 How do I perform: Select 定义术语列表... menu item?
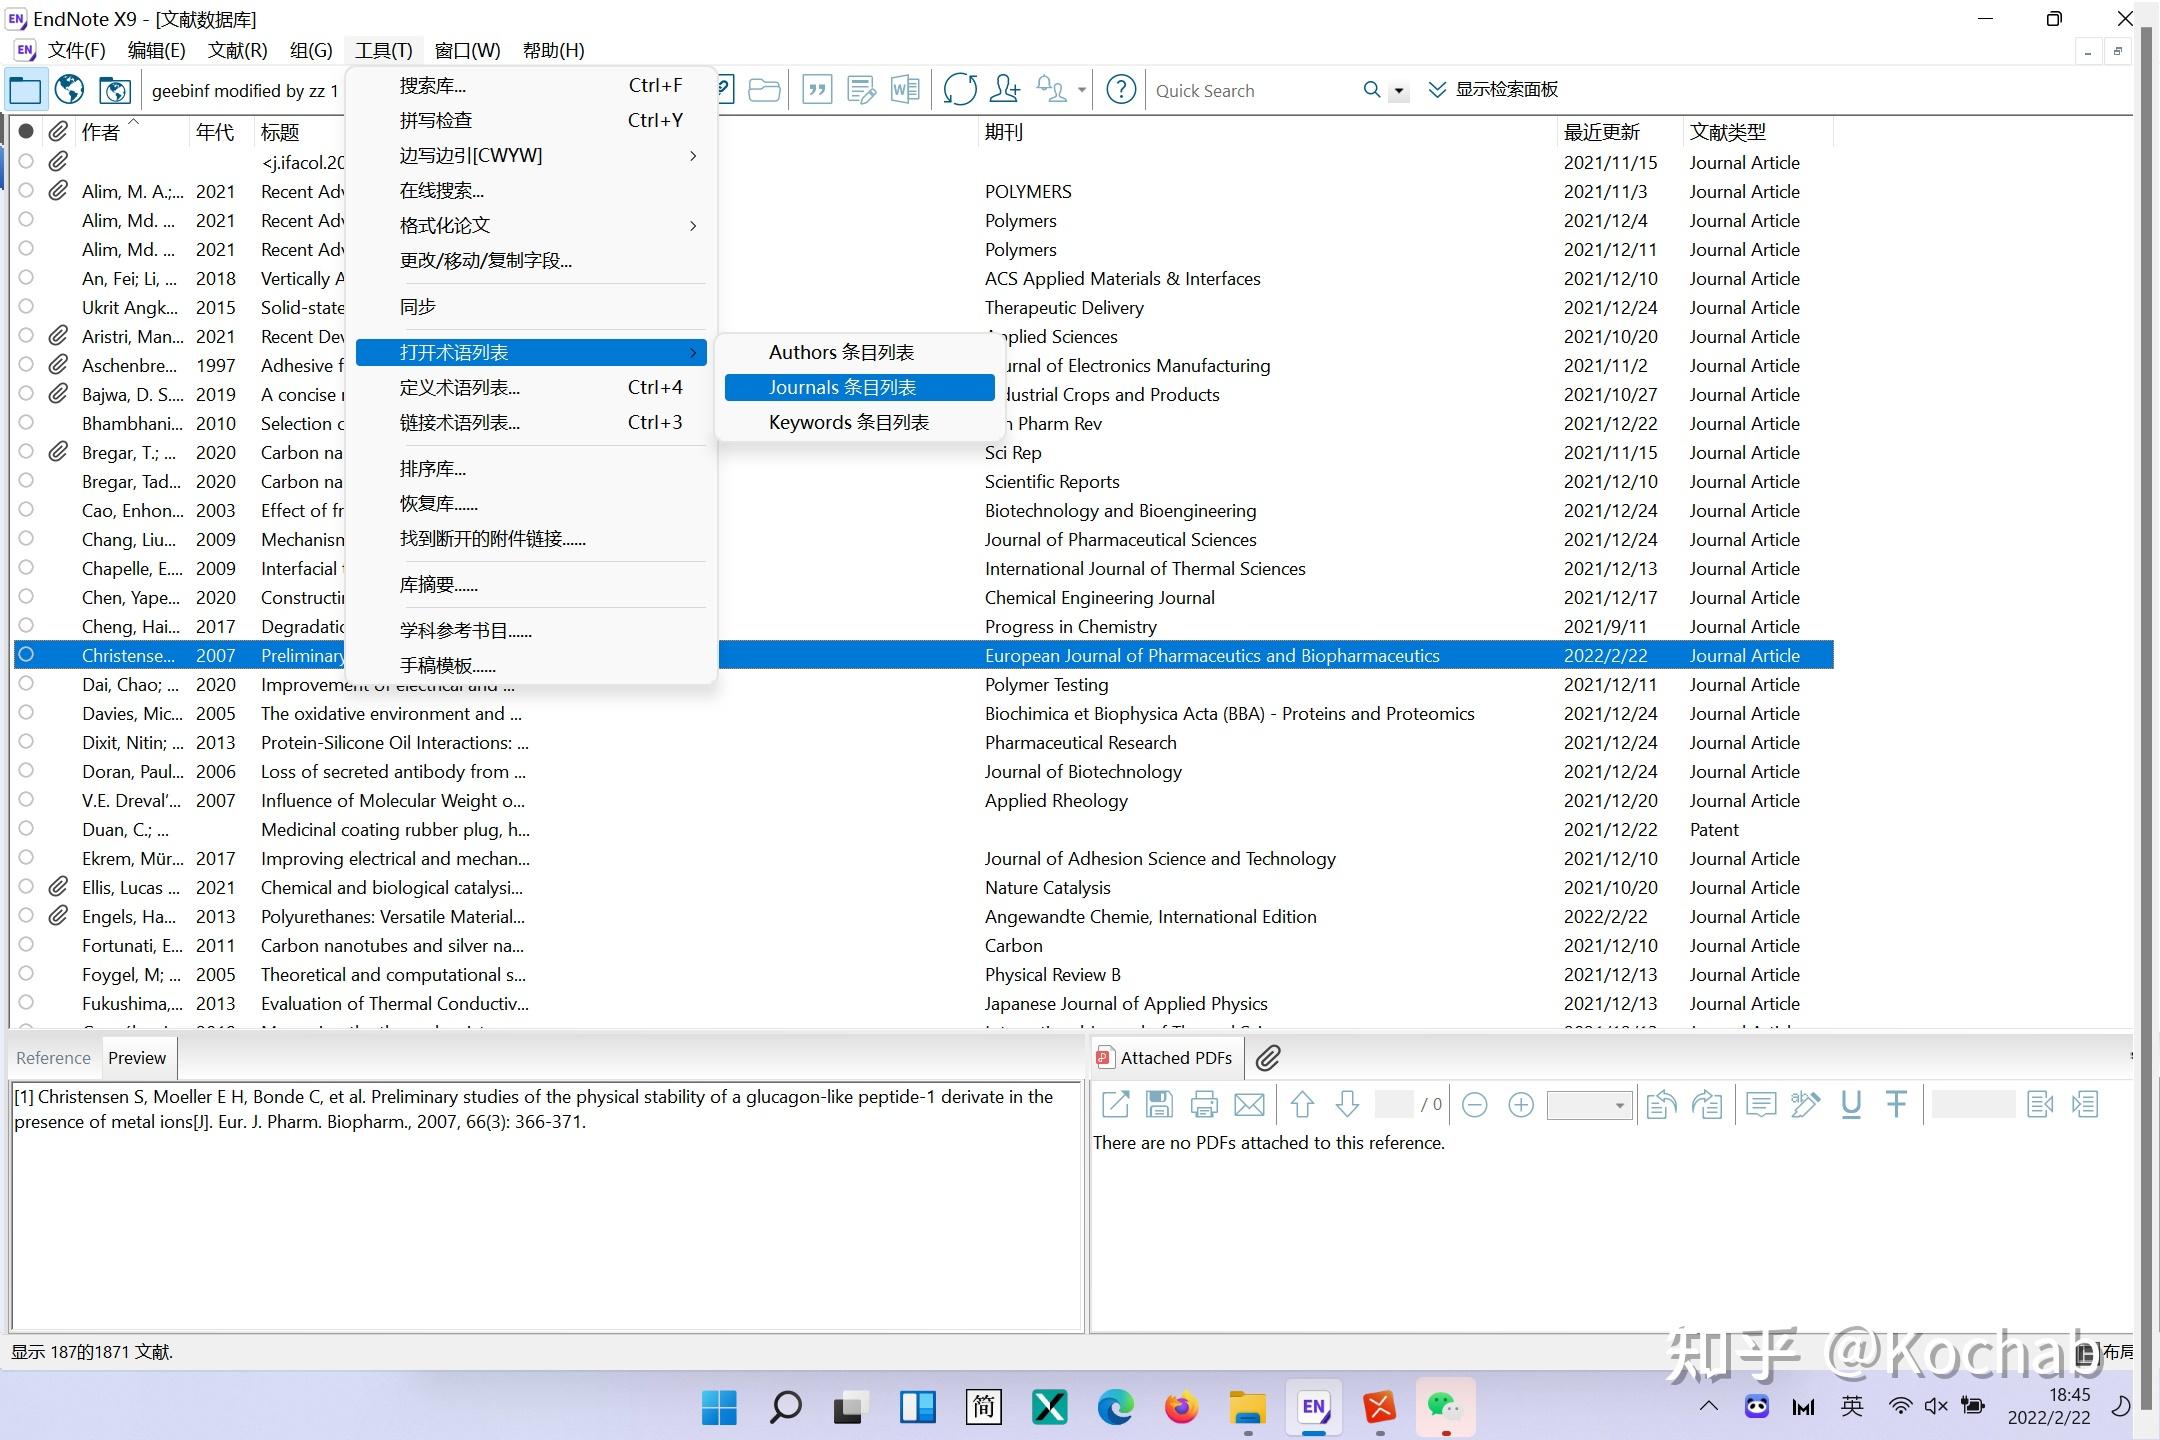click(x=531, y=387)
